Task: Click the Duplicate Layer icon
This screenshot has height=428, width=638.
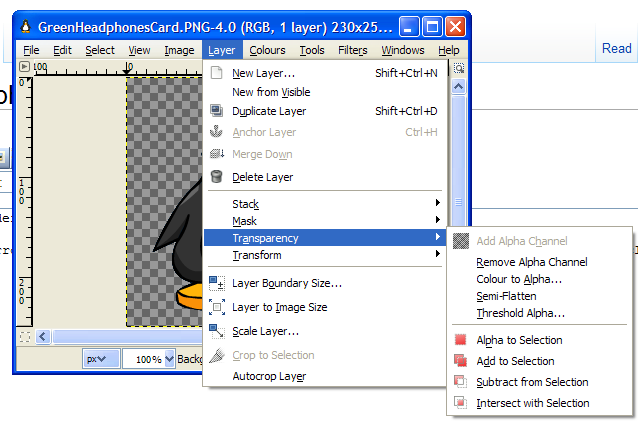Action: tap(216, 110)
